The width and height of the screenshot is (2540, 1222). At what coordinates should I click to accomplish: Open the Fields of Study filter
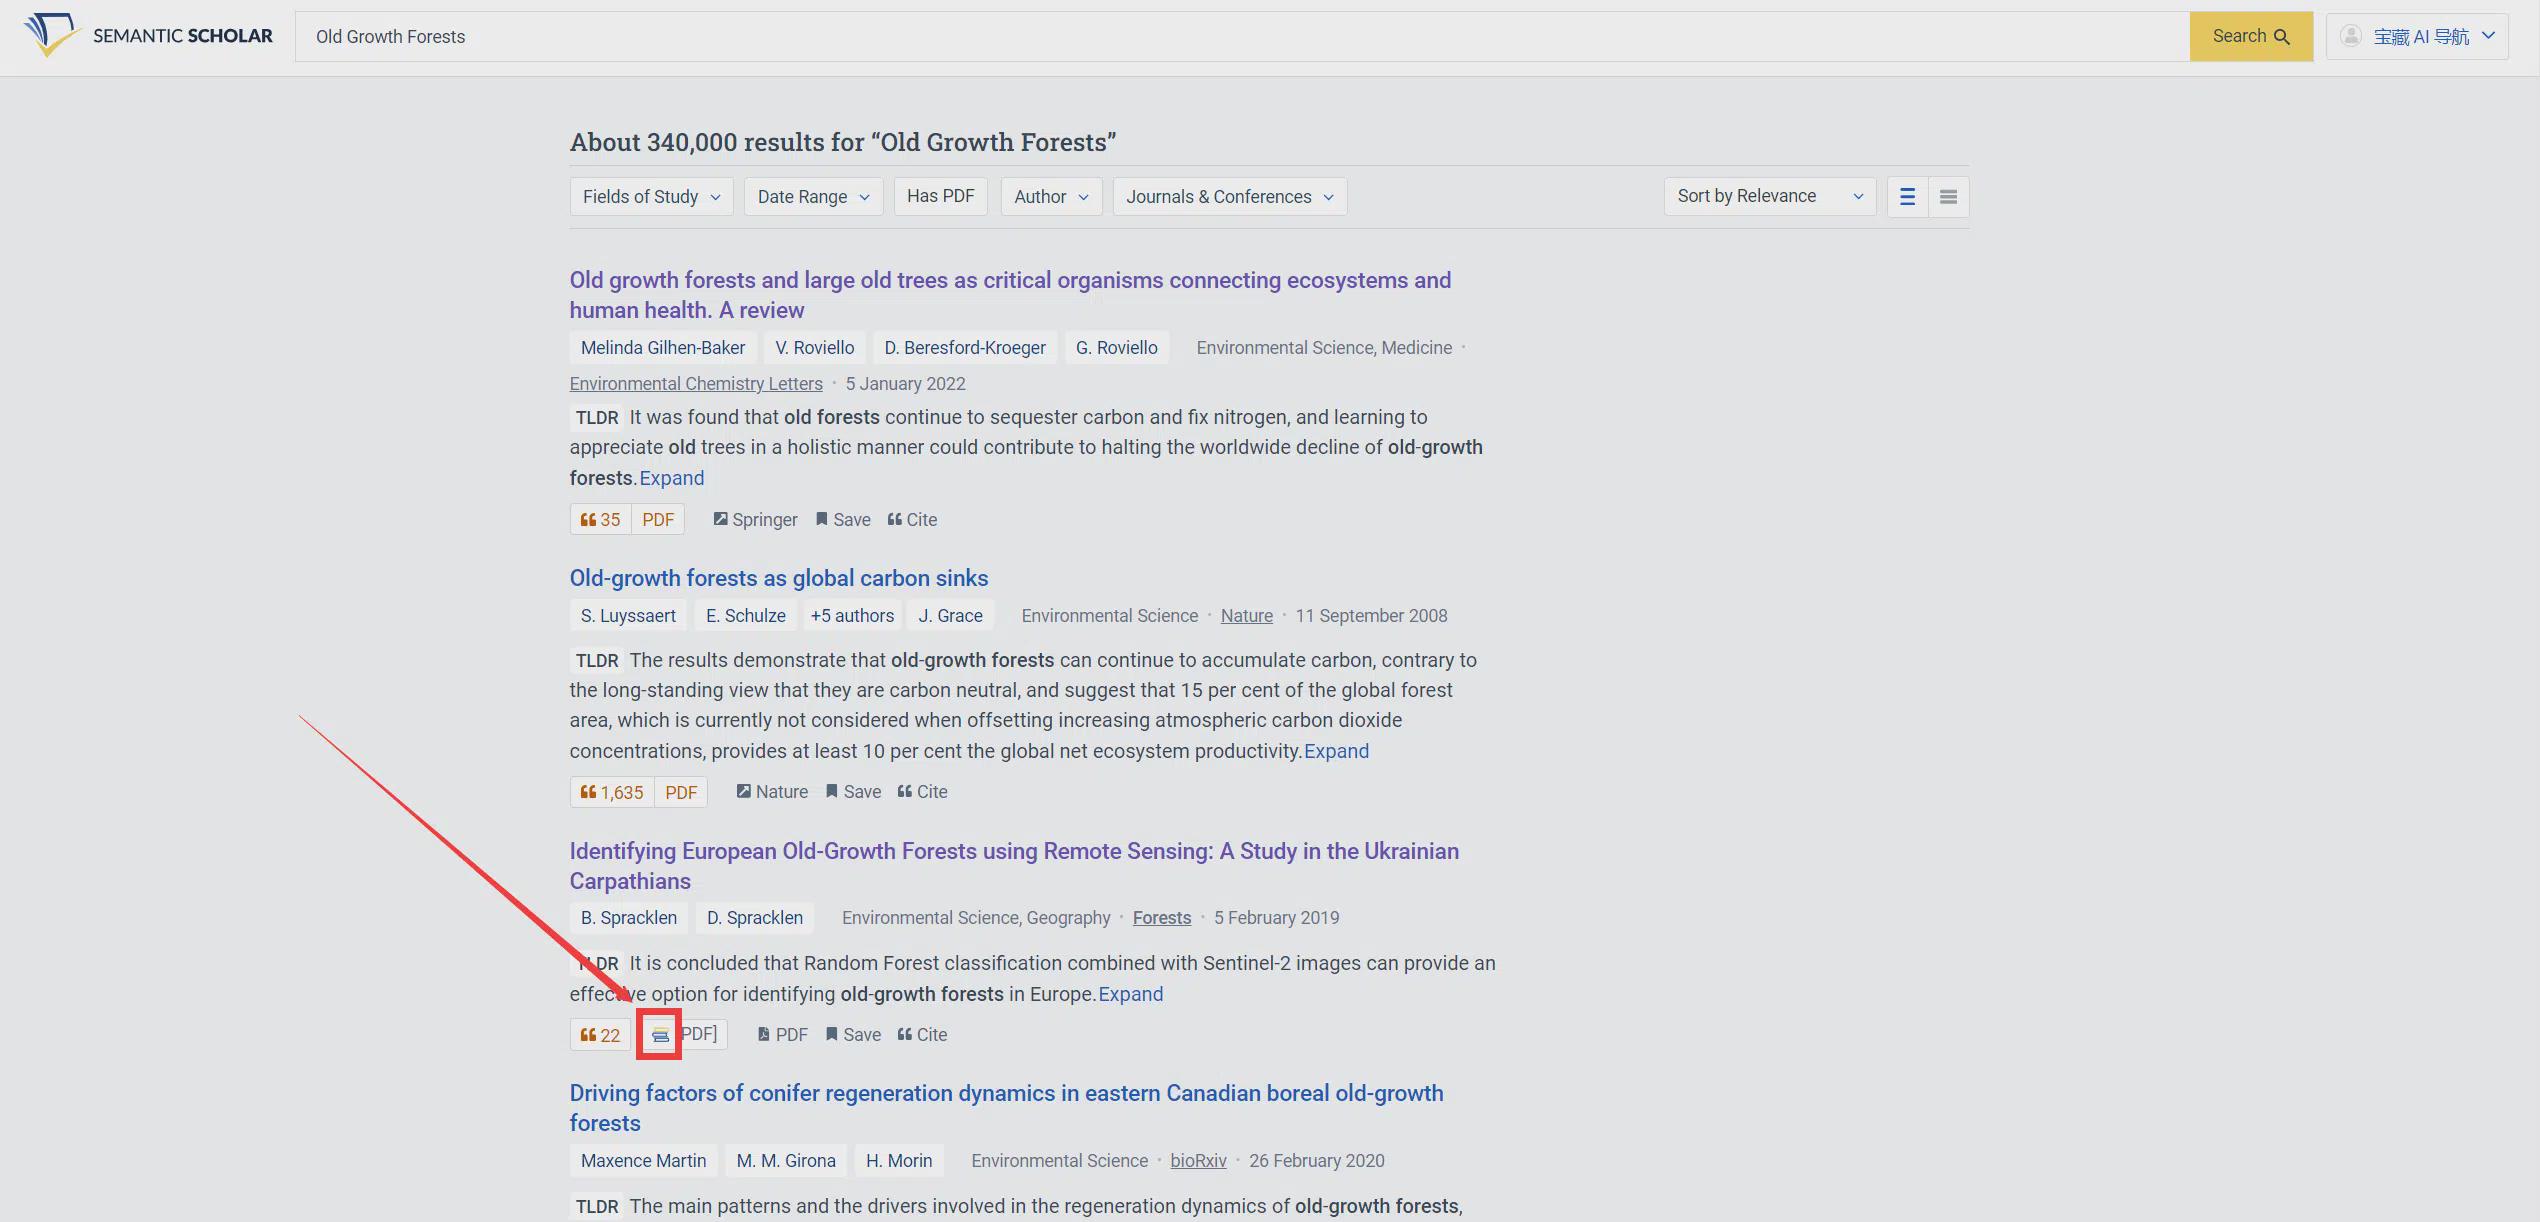coord(651,196)
